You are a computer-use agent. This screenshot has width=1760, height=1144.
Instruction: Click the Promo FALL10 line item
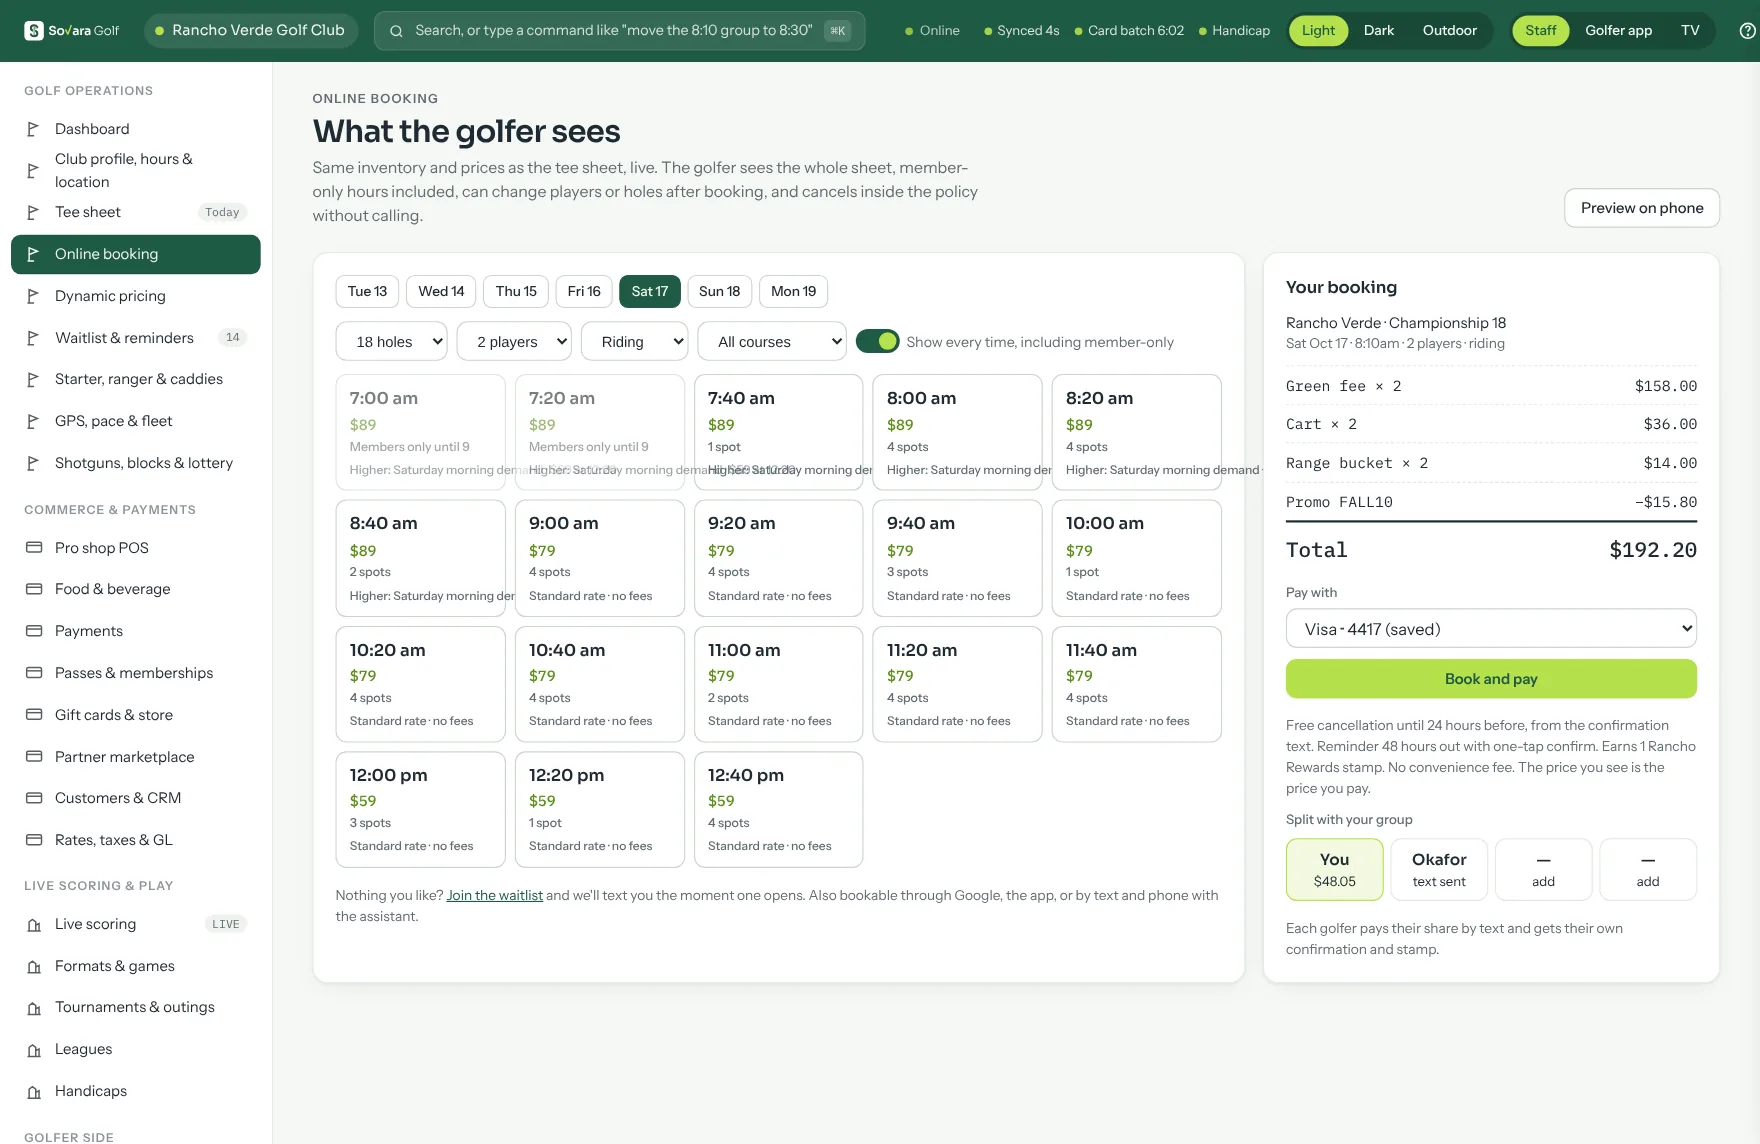pyautogui.click(x=1491, y=502)
